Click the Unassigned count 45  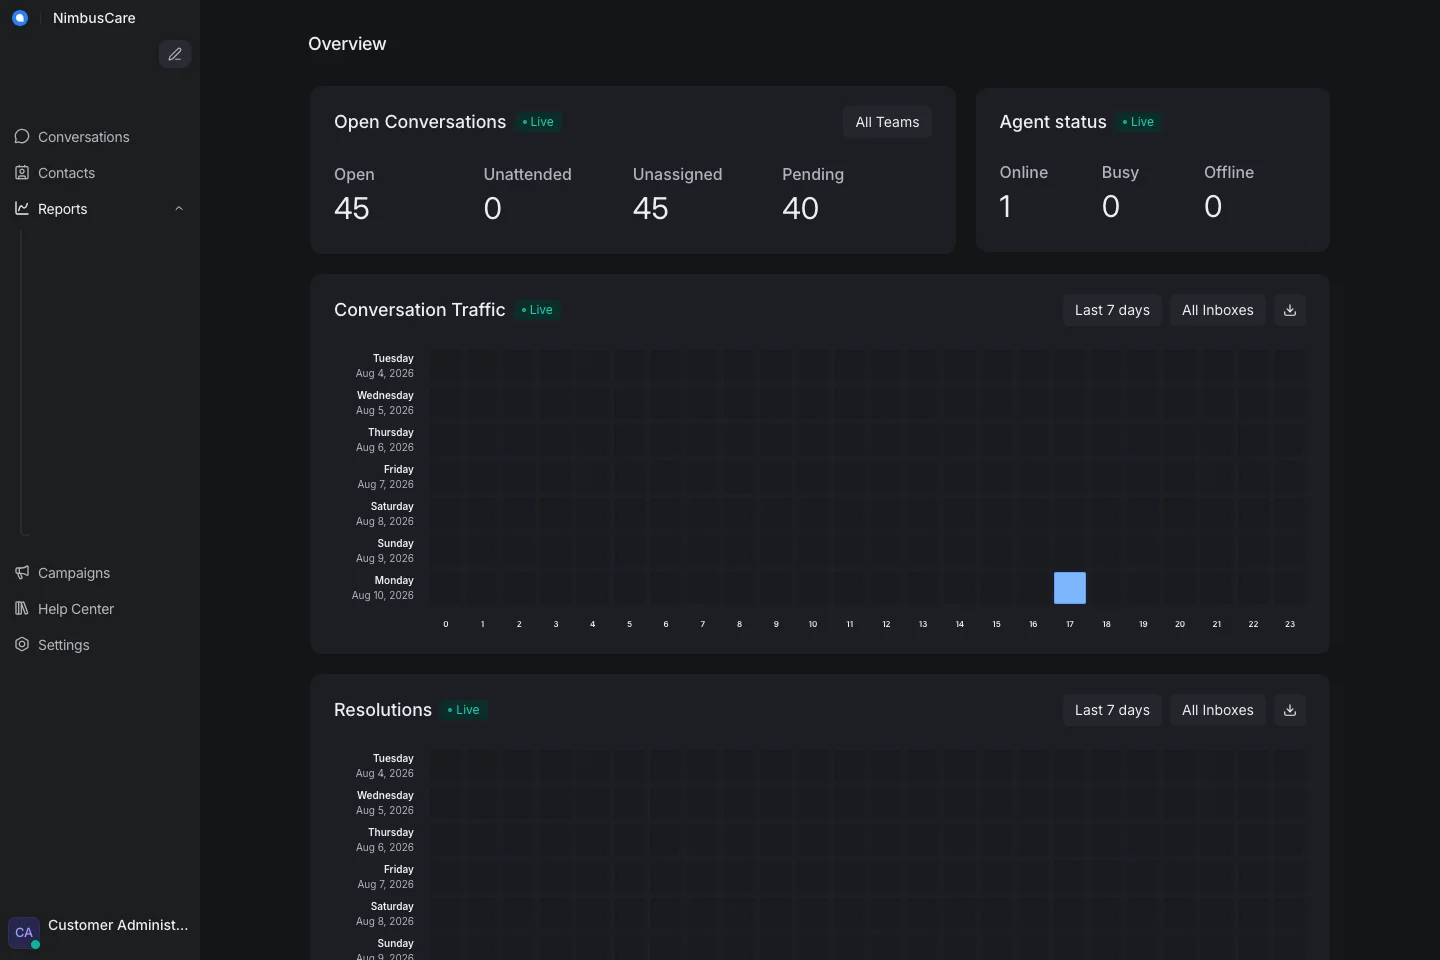click(651, 208)
